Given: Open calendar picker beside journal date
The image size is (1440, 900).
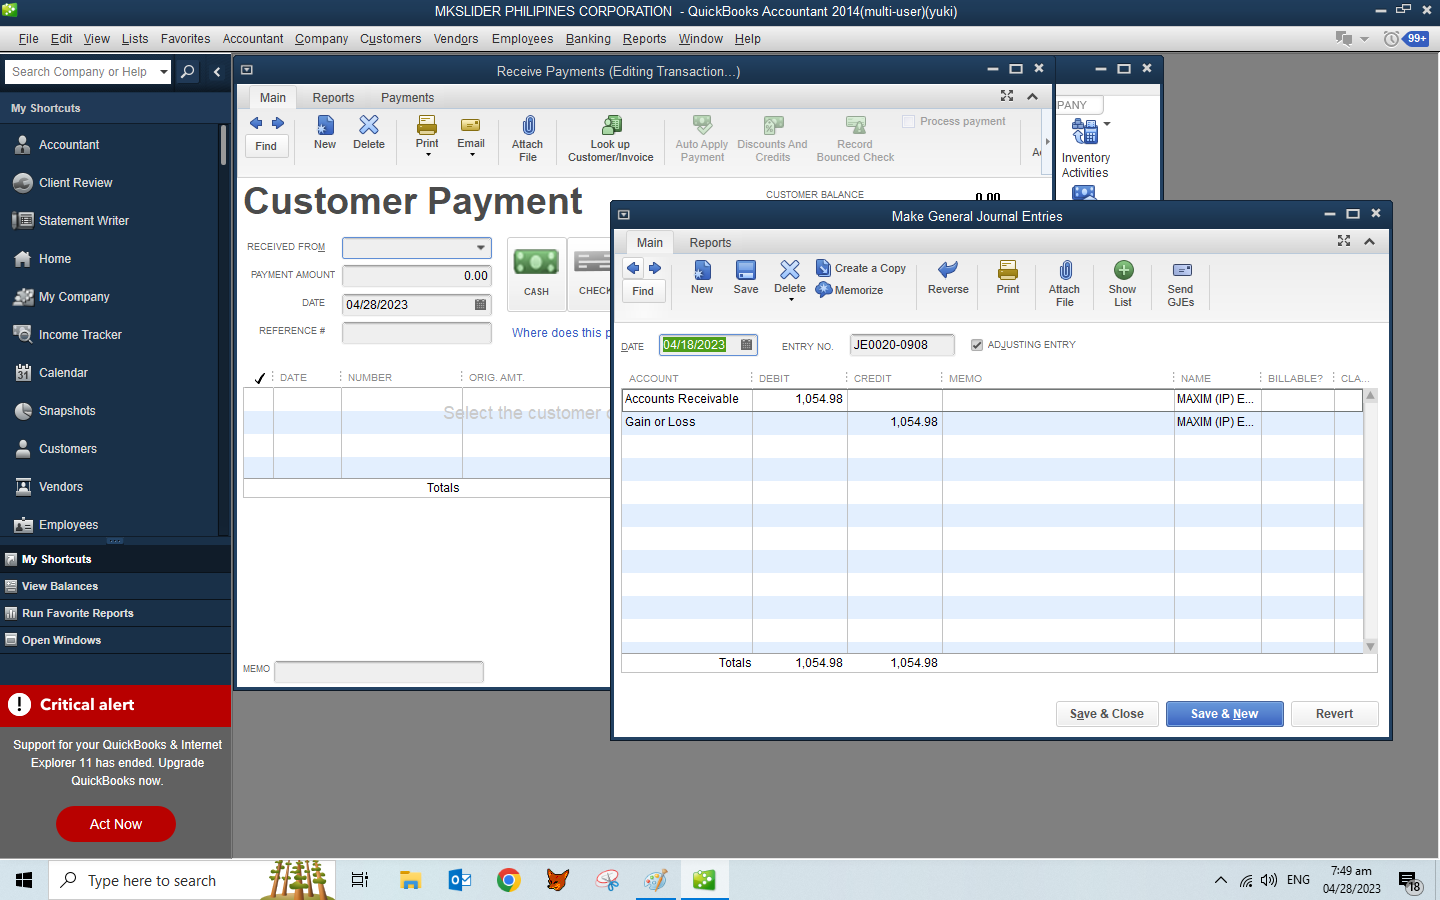Looking at the screenshot, I should 746,345.
